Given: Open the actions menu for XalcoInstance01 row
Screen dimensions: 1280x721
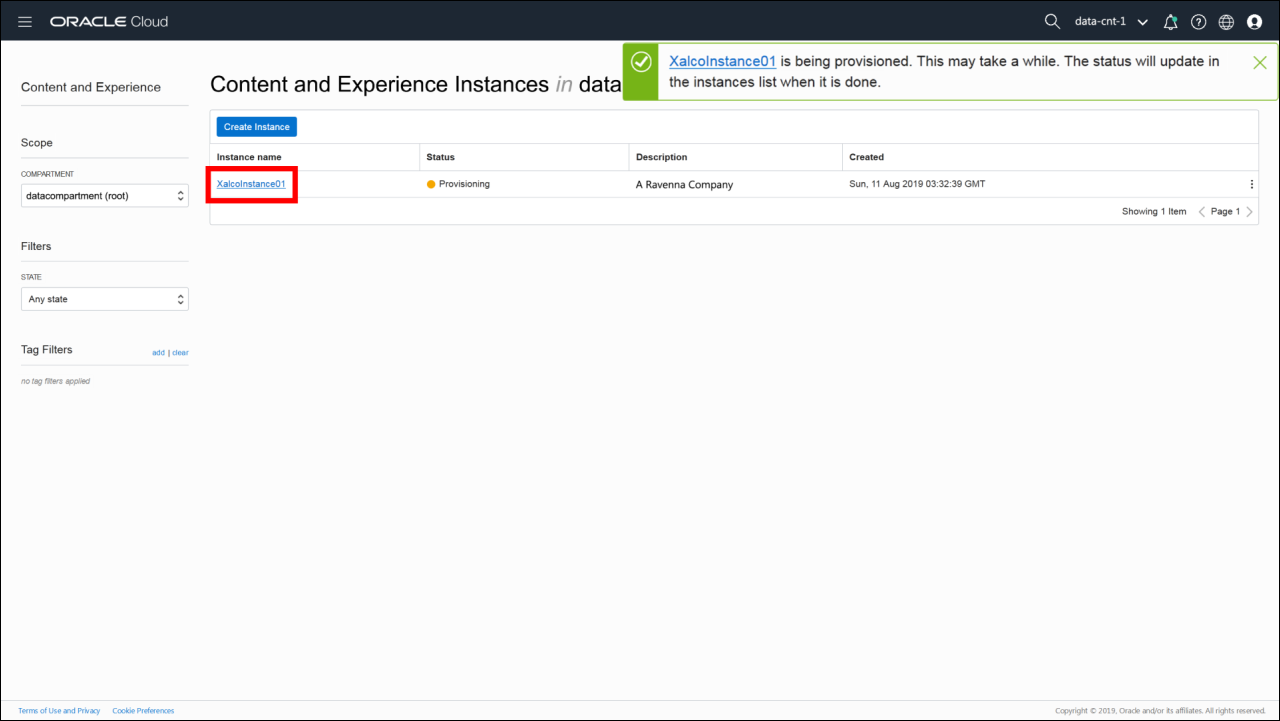Looking at the screenshot, I should 1252,184.
